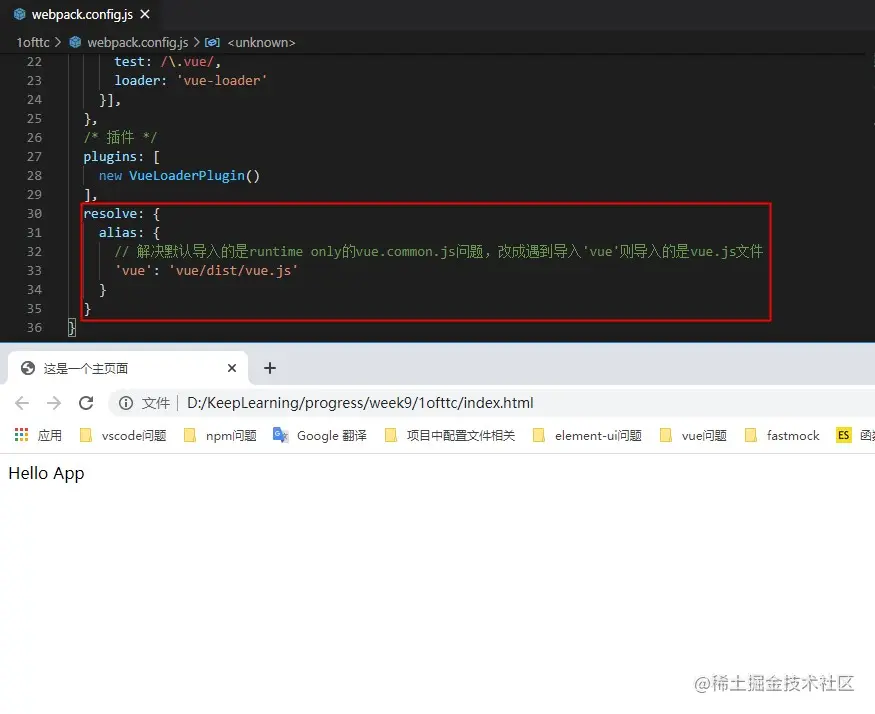Click line number 36 in the gutter

coord(35,328)
